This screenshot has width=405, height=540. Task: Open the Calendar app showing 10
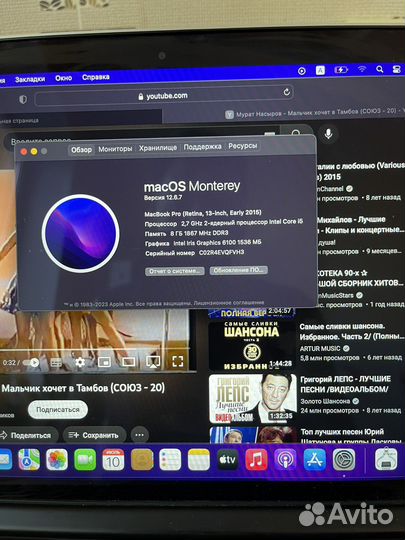click(x=113, y=460)
